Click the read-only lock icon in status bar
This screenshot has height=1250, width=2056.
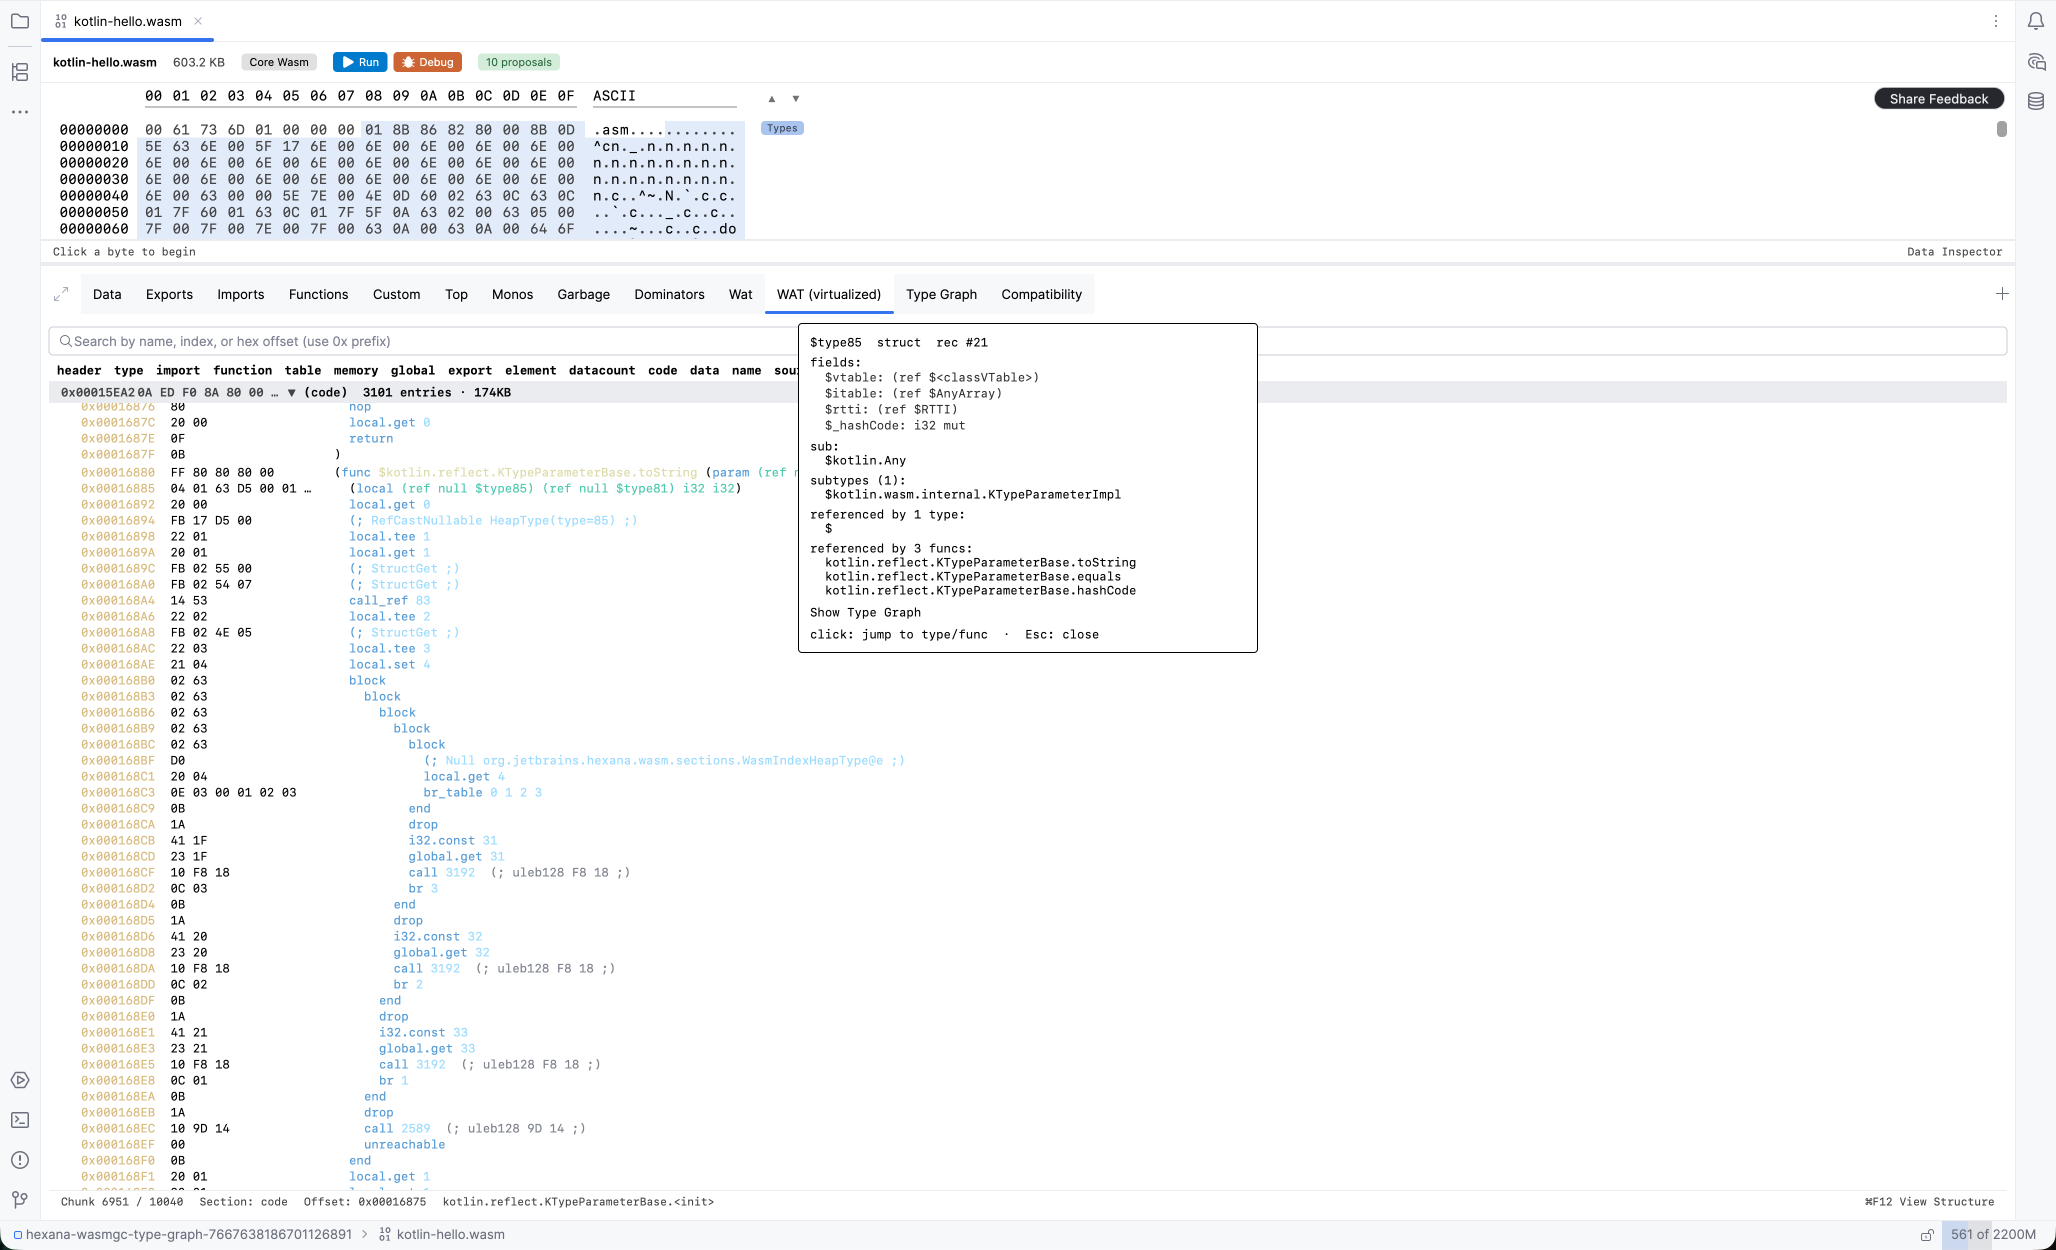click(x=1927, y=1235)
